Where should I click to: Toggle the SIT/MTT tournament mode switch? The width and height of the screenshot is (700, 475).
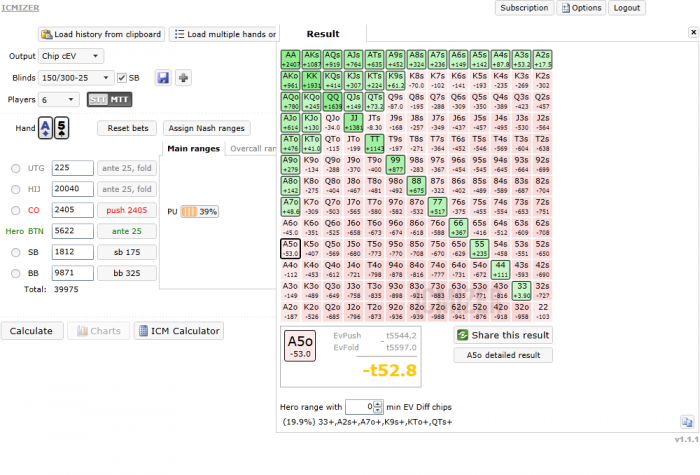[x=109, y=100]
